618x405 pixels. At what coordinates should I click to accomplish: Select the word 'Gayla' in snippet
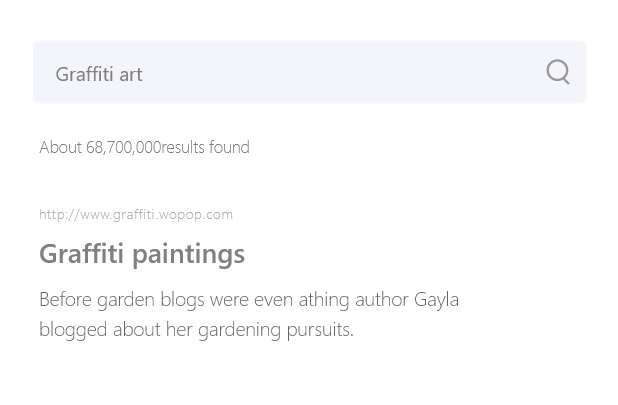(x=436, y=300)
